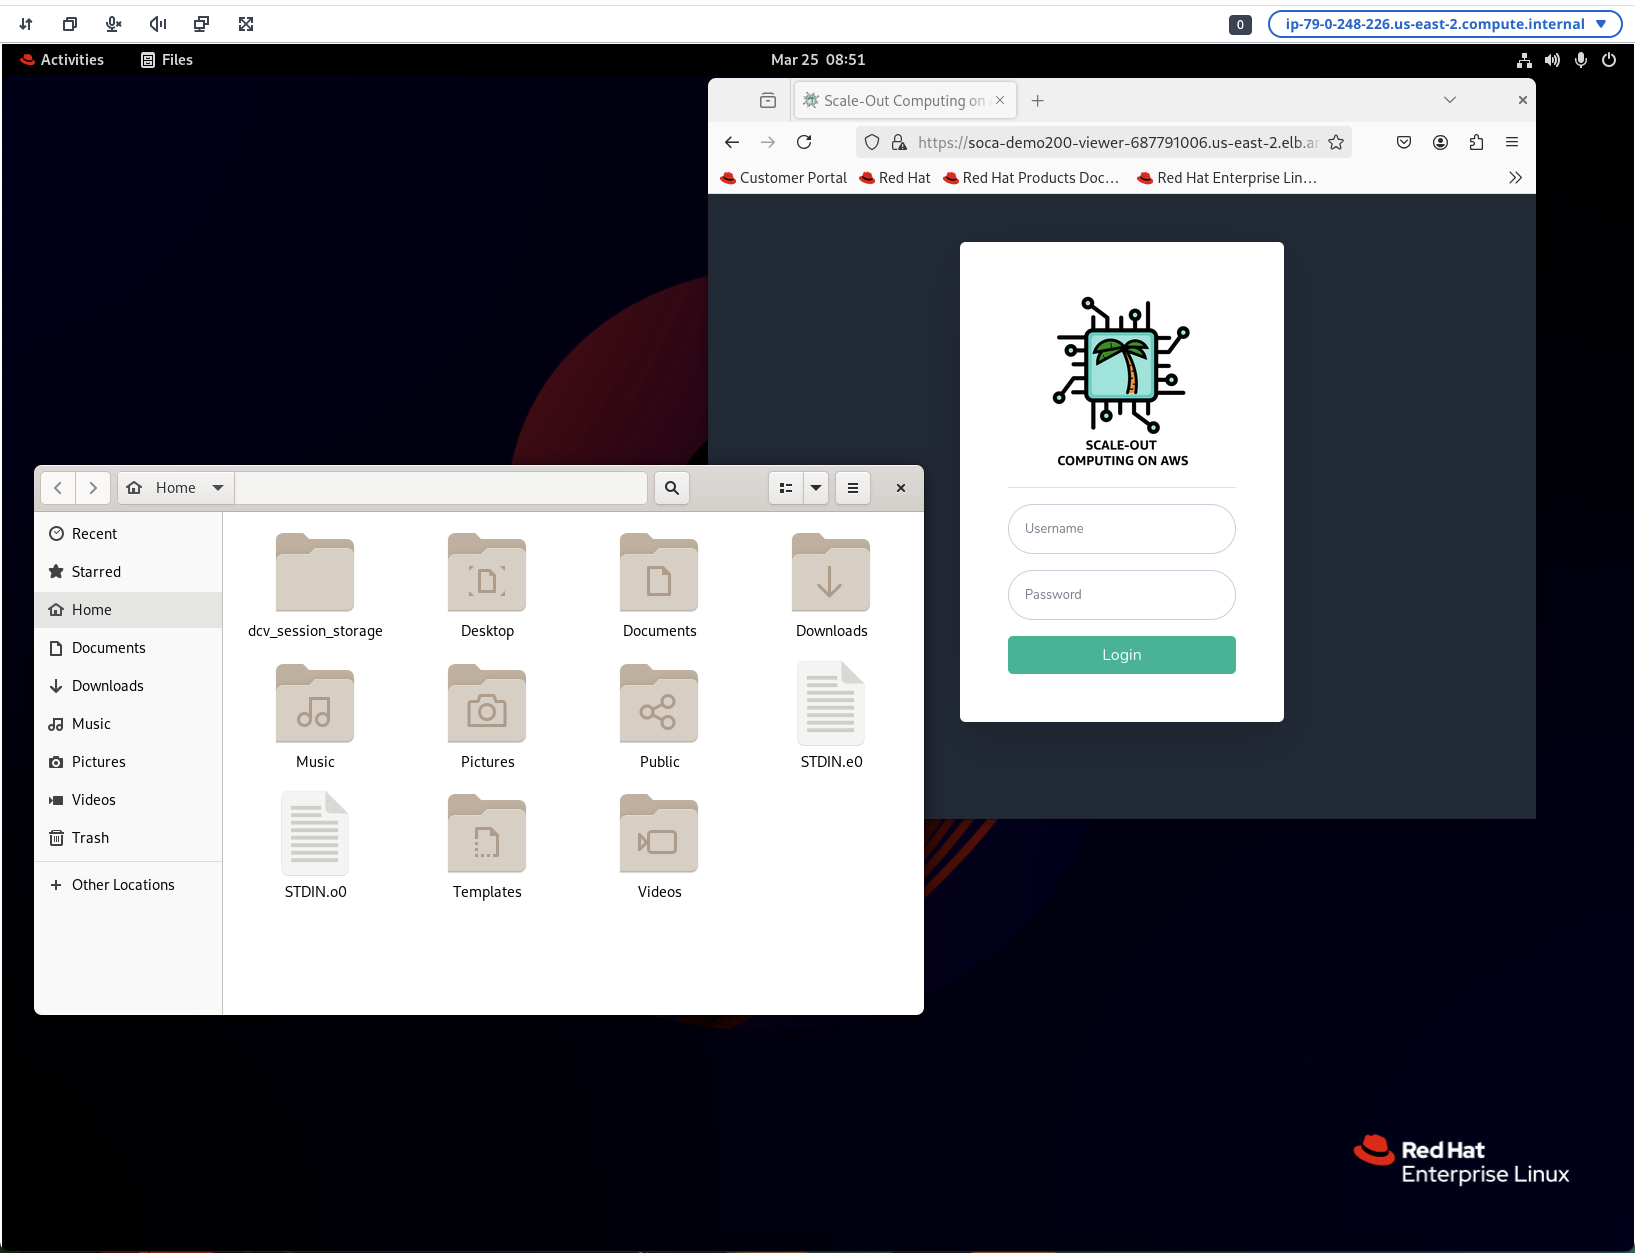
Task: Open the Activities overview
Action: [x=62, y=60]
